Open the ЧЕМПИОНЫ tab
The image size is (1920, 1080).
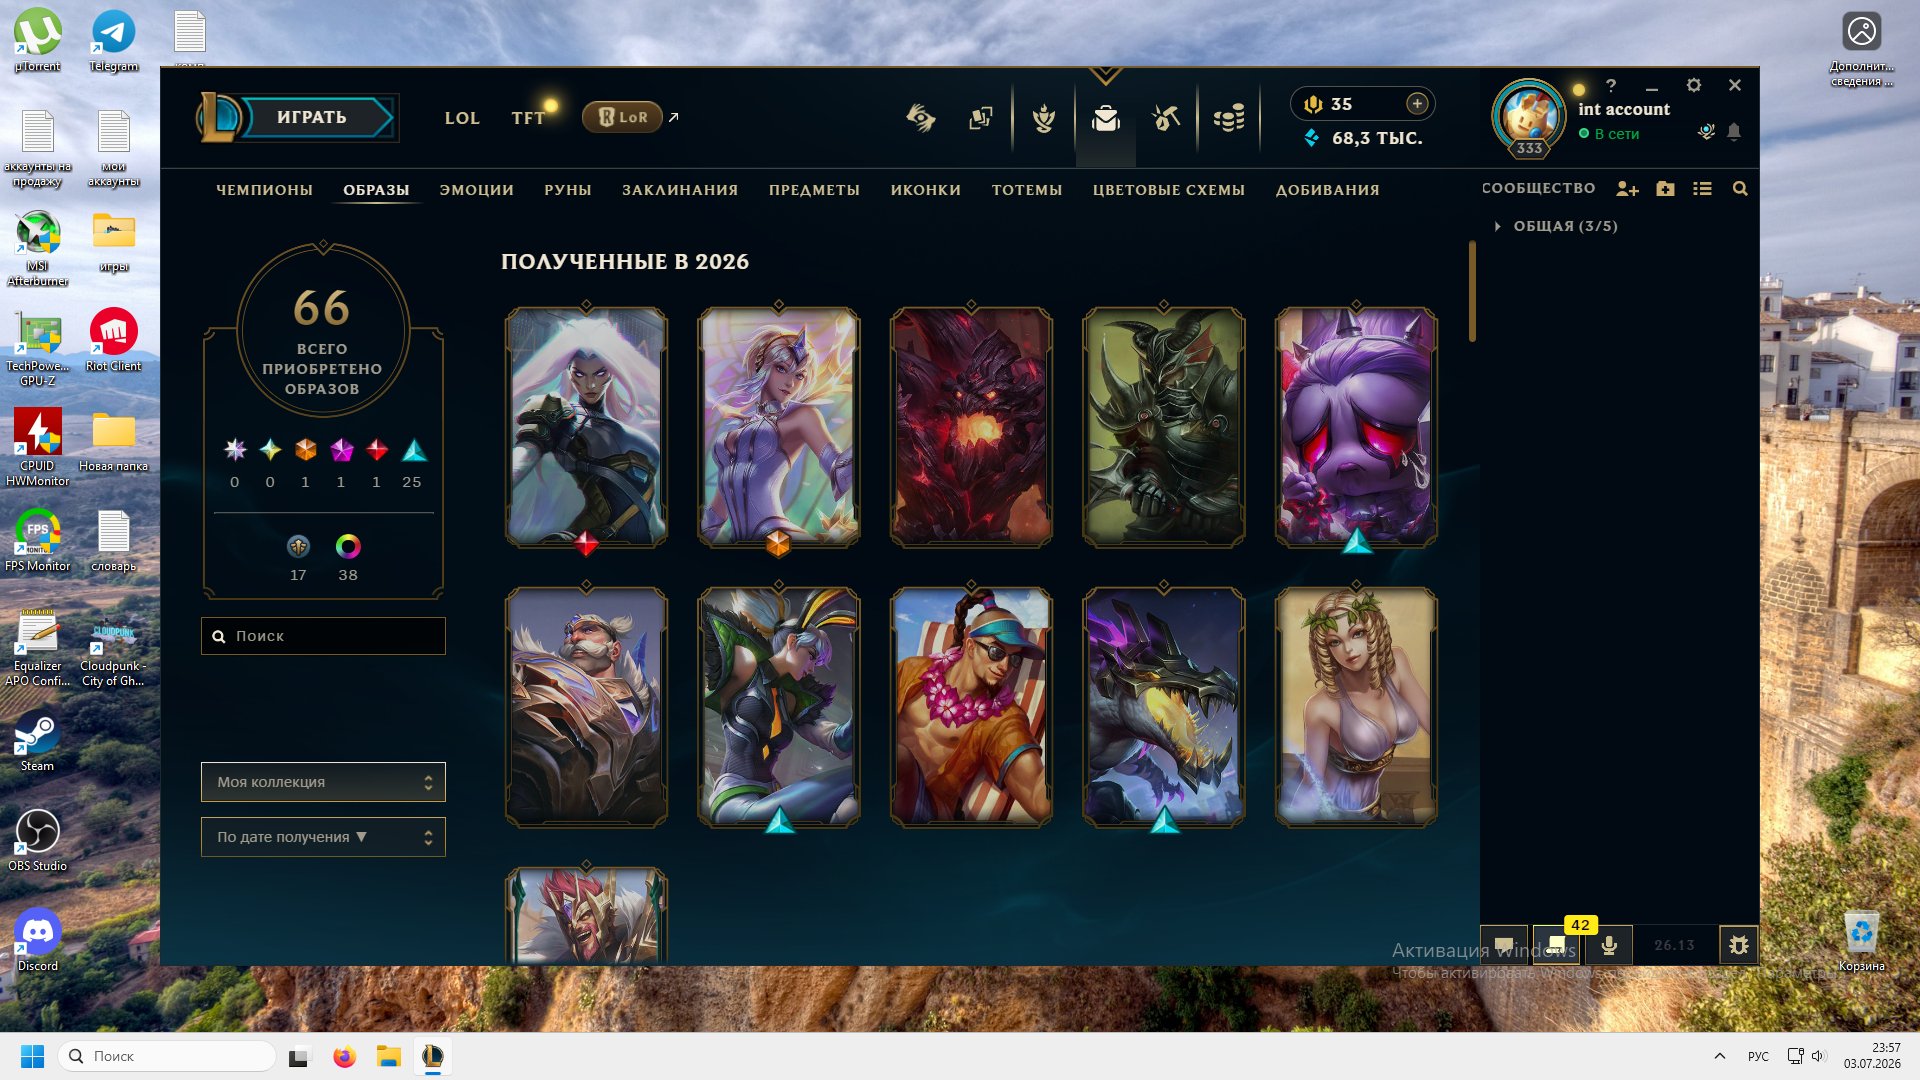click(x=264, y=190)
